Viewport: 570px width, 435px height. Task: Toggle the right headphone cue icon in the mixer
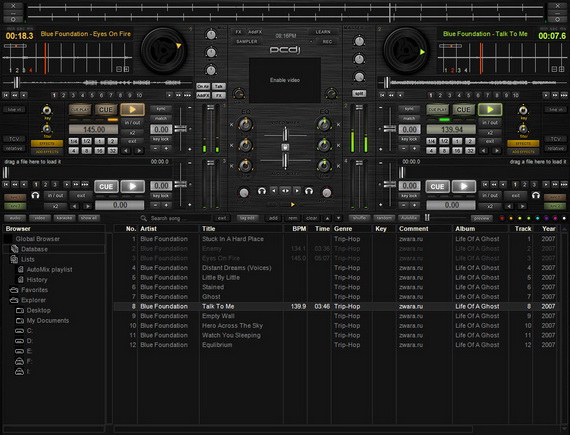309,190
